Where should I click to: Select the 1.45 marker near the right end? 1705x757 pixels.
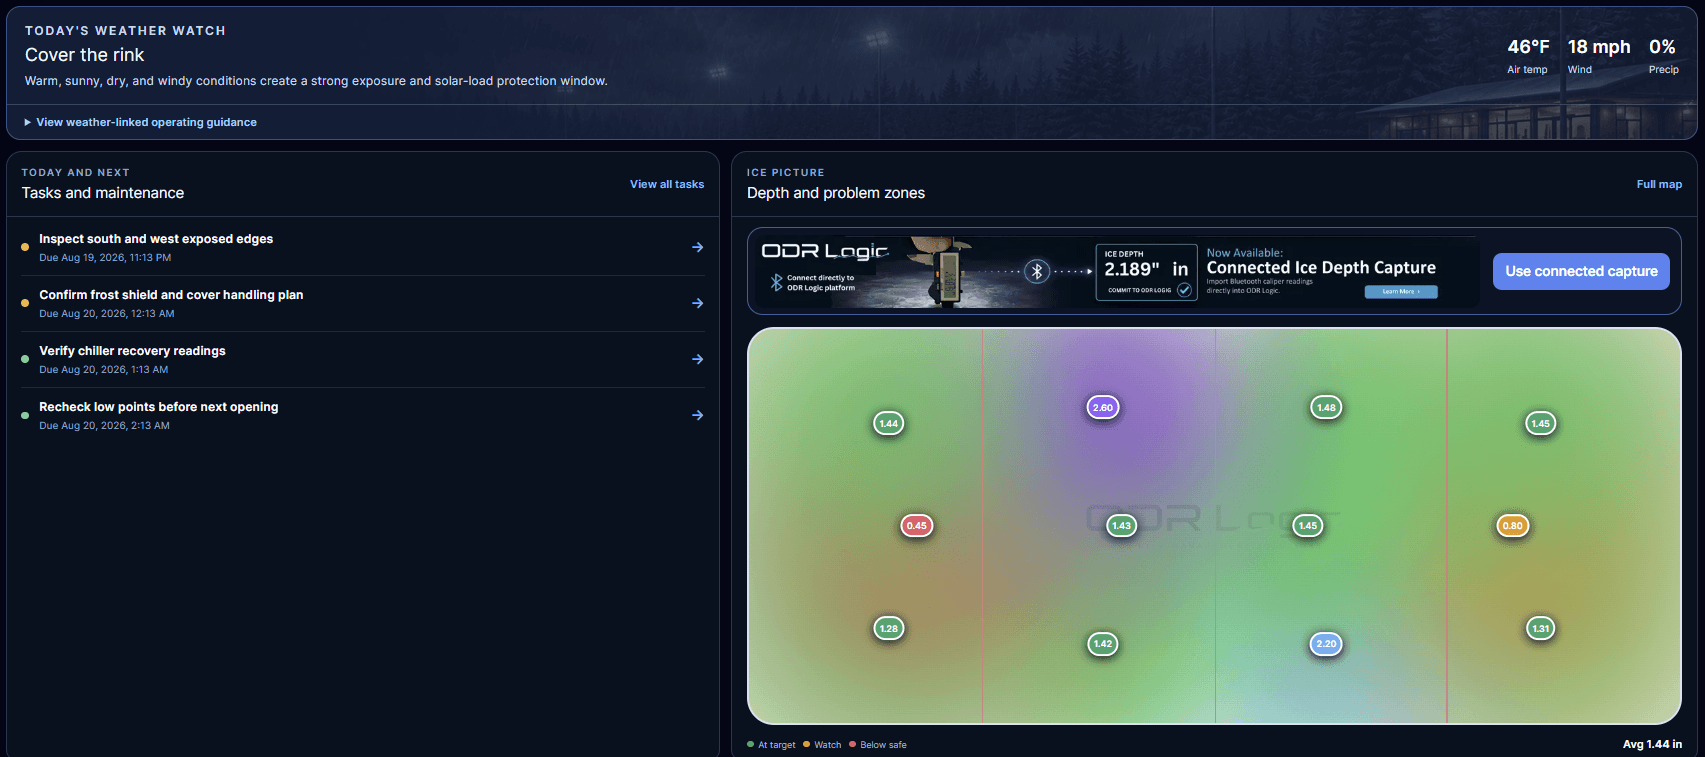pyautogui.click(x=1541, y=424)
